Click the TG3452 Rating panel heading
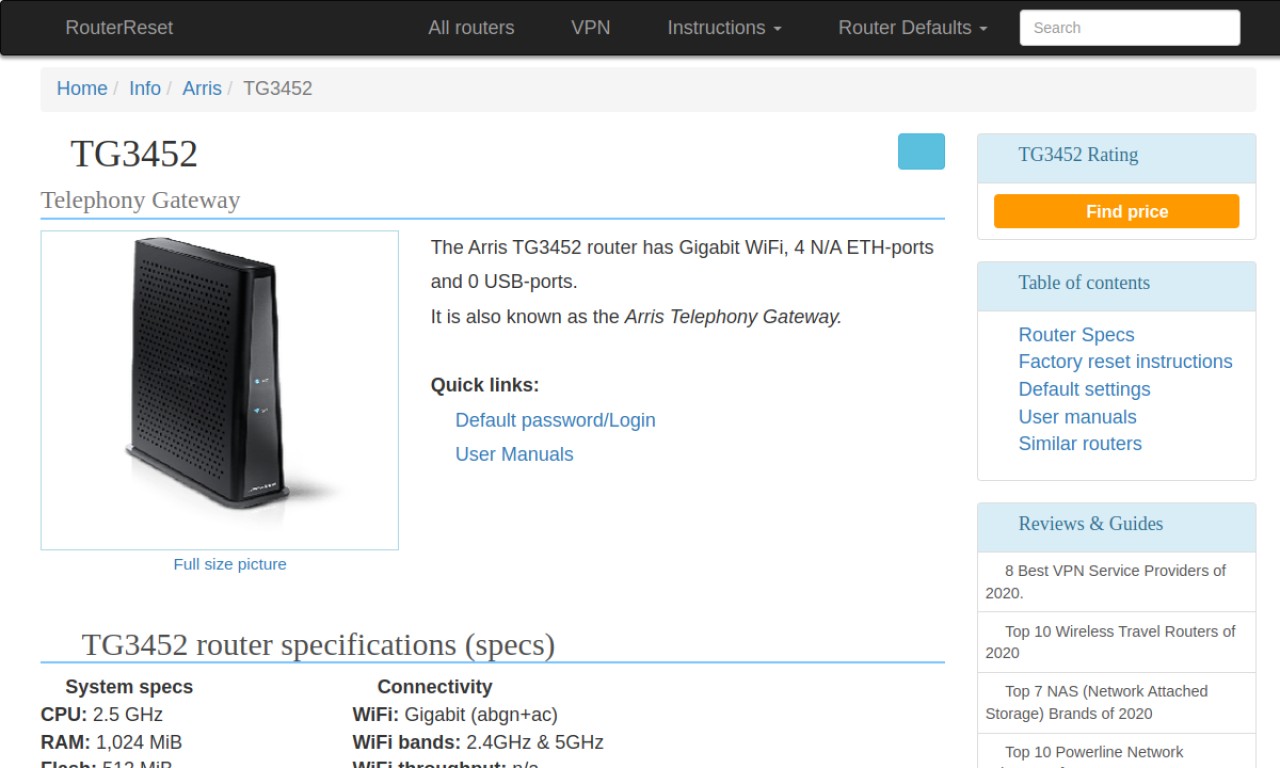 tap(1078, 155)
